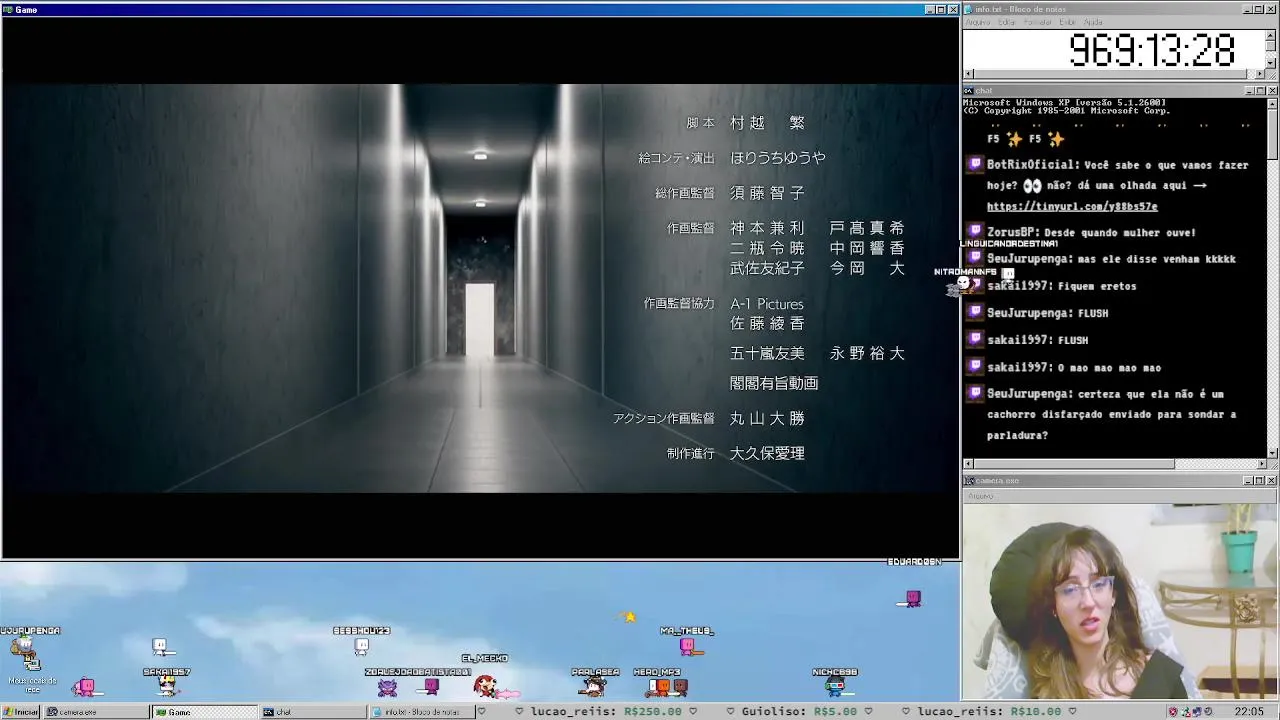1280x720 pixels.
Task: Open the tinyurl.com link in chat
Action: tap(1072, 206)
